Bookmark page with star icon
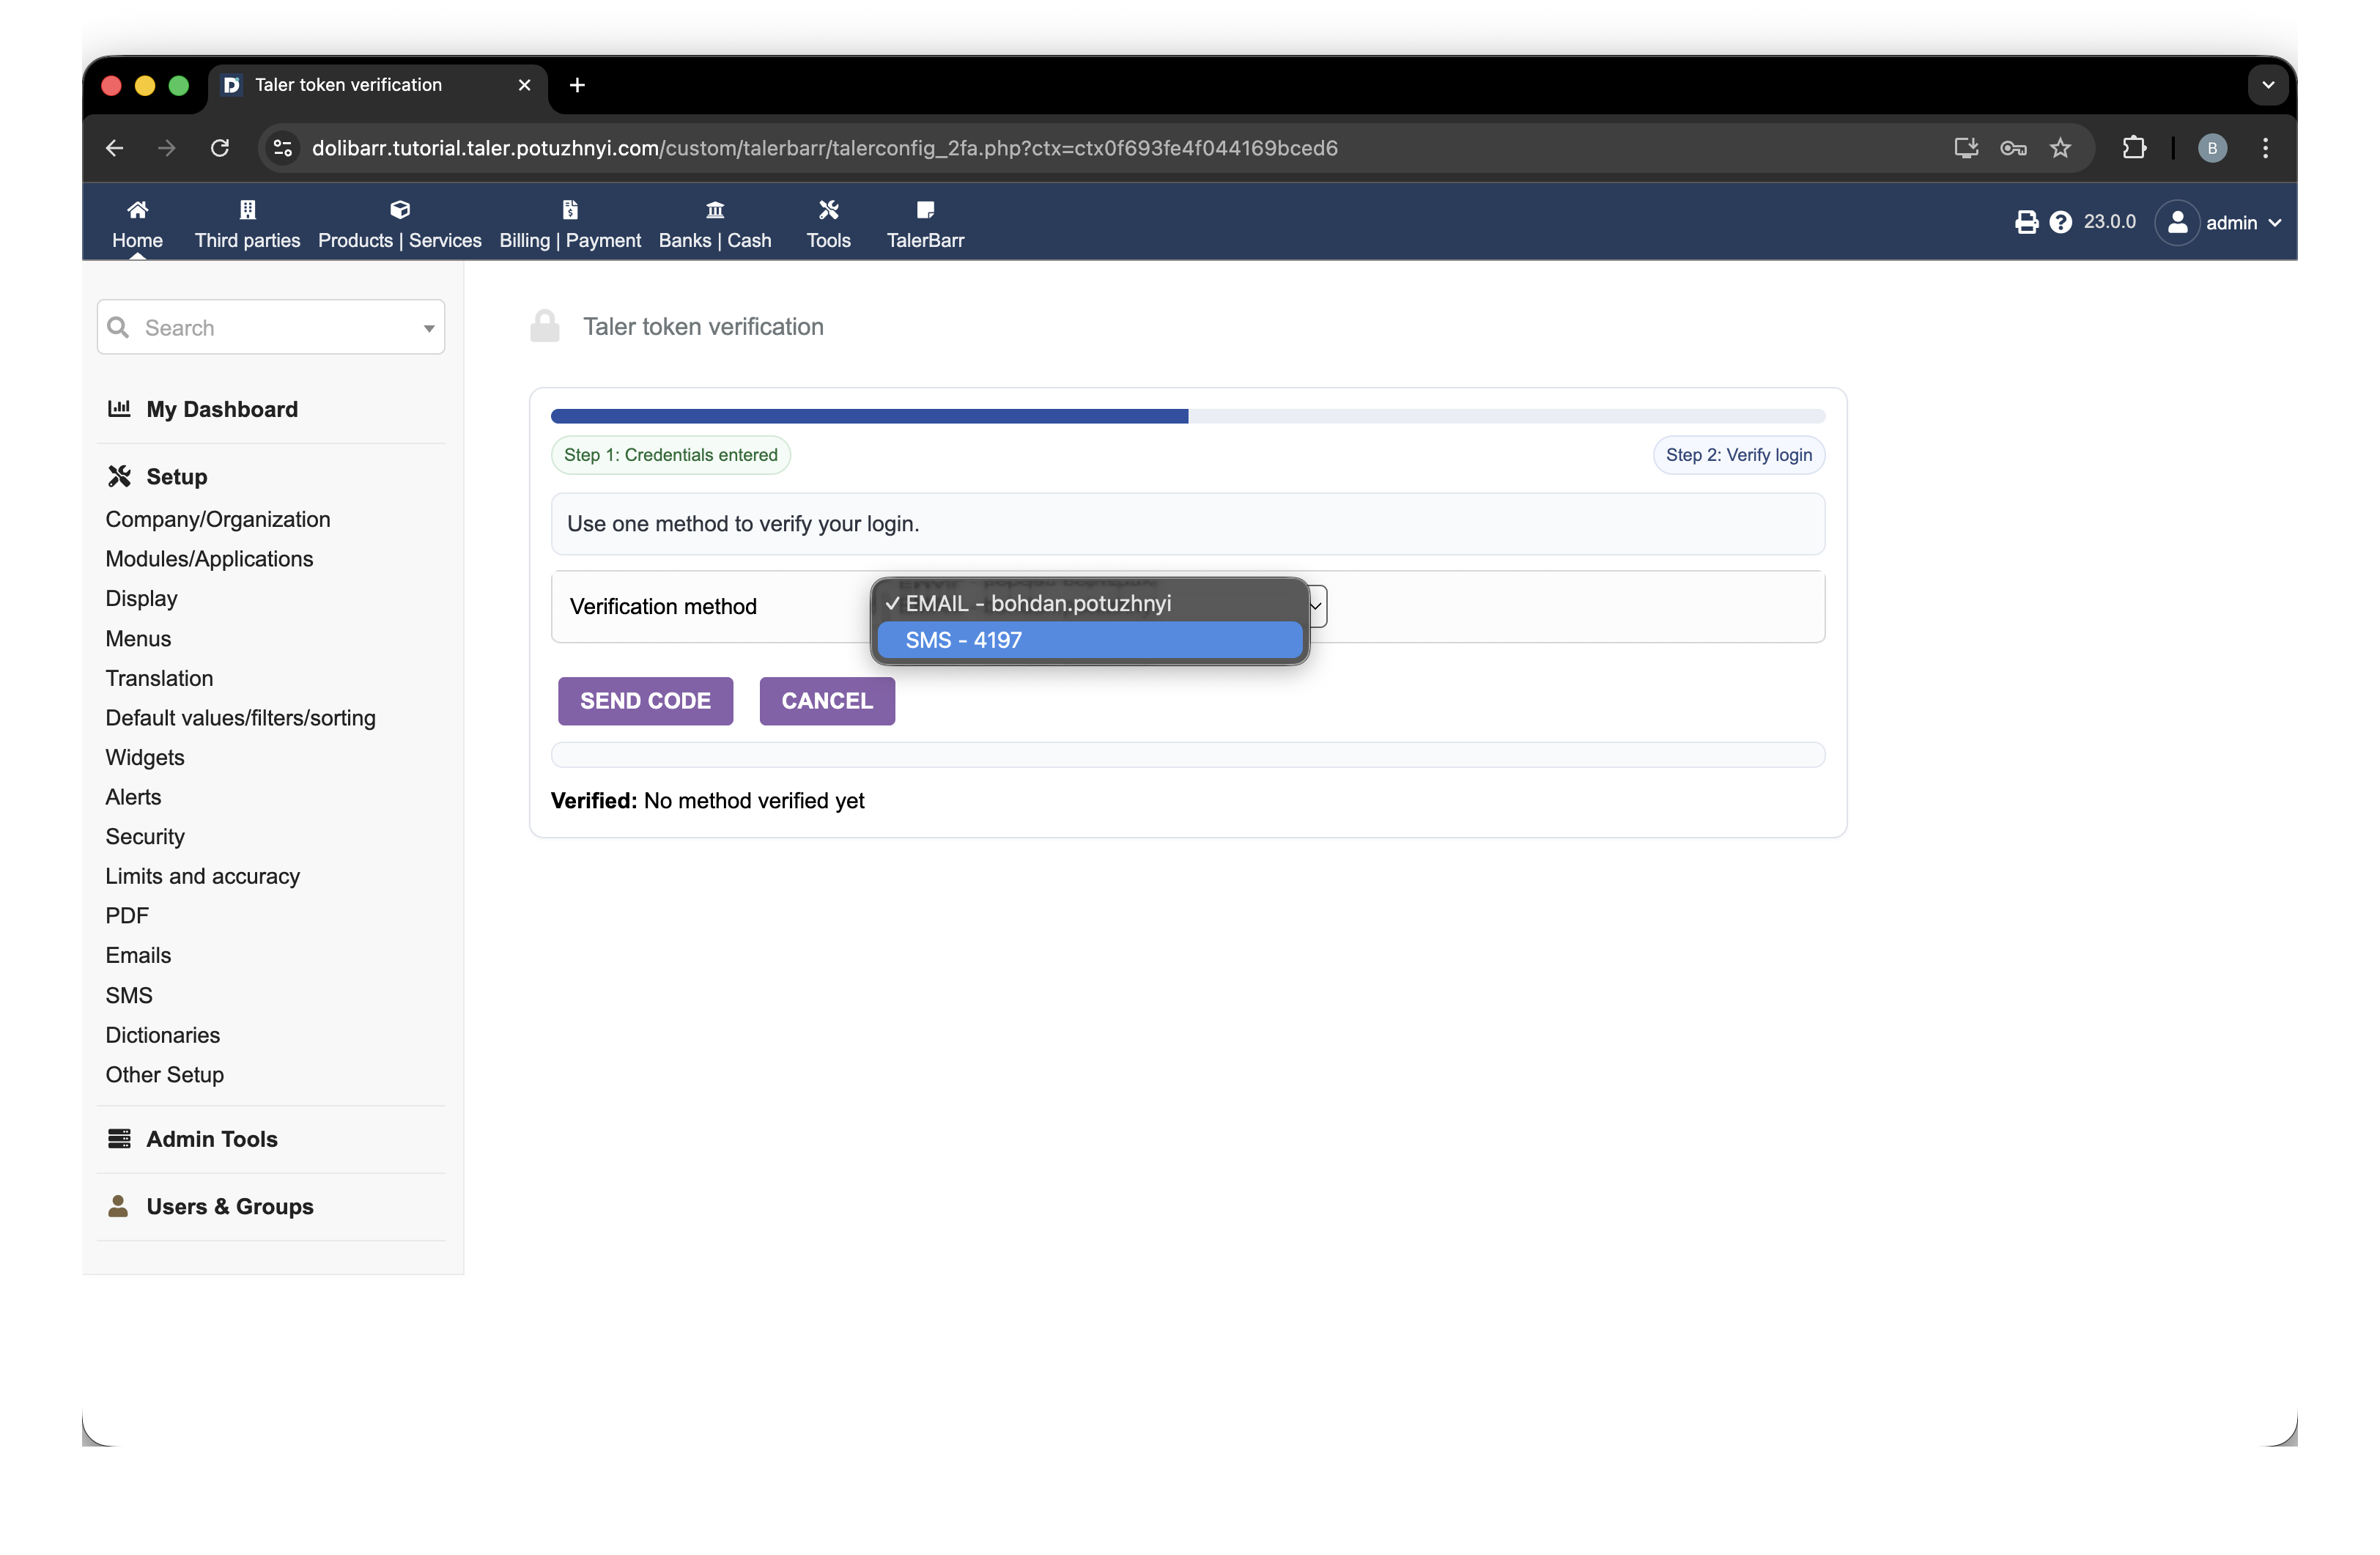 point(2060,148)
